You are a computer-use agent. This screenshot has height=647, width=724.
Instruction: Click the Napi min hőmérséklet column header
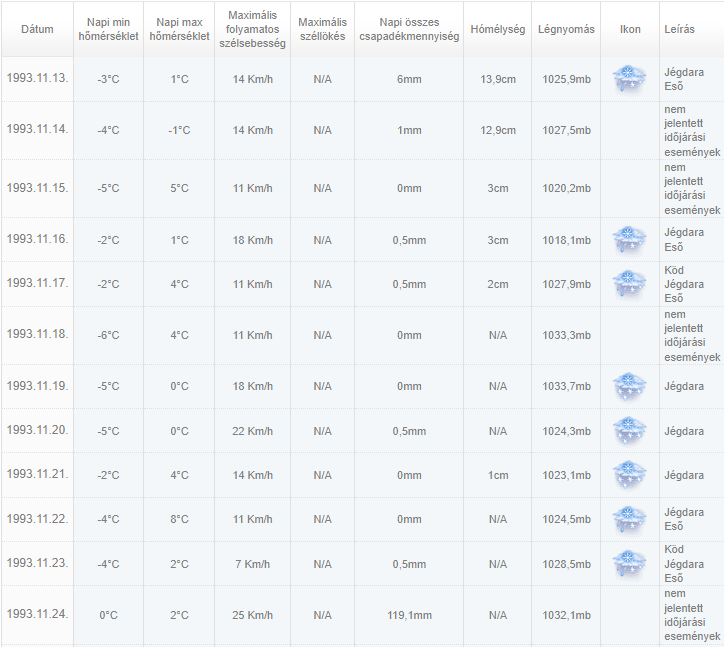108,29
